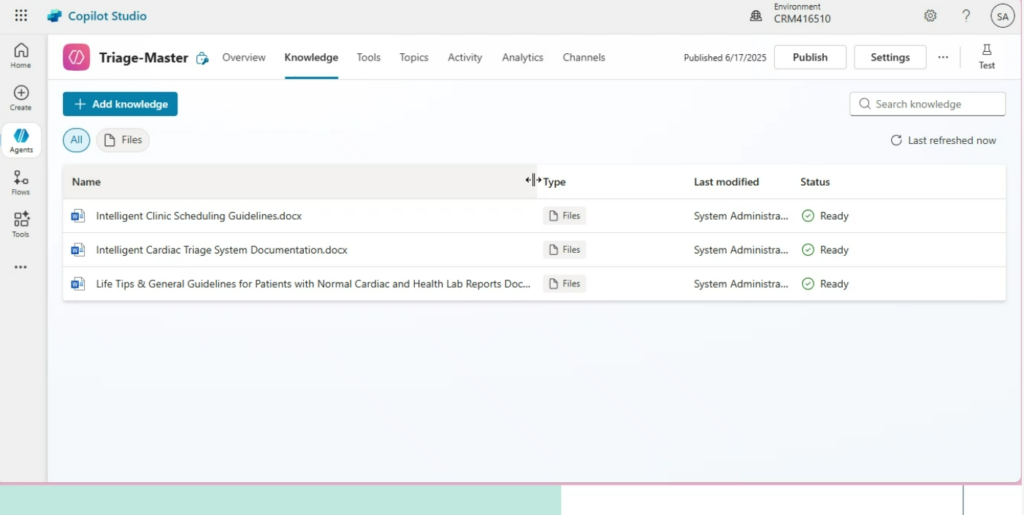The image size is (1024, 515).
Task: Open the Channels tab
Action: pos(584,57)
